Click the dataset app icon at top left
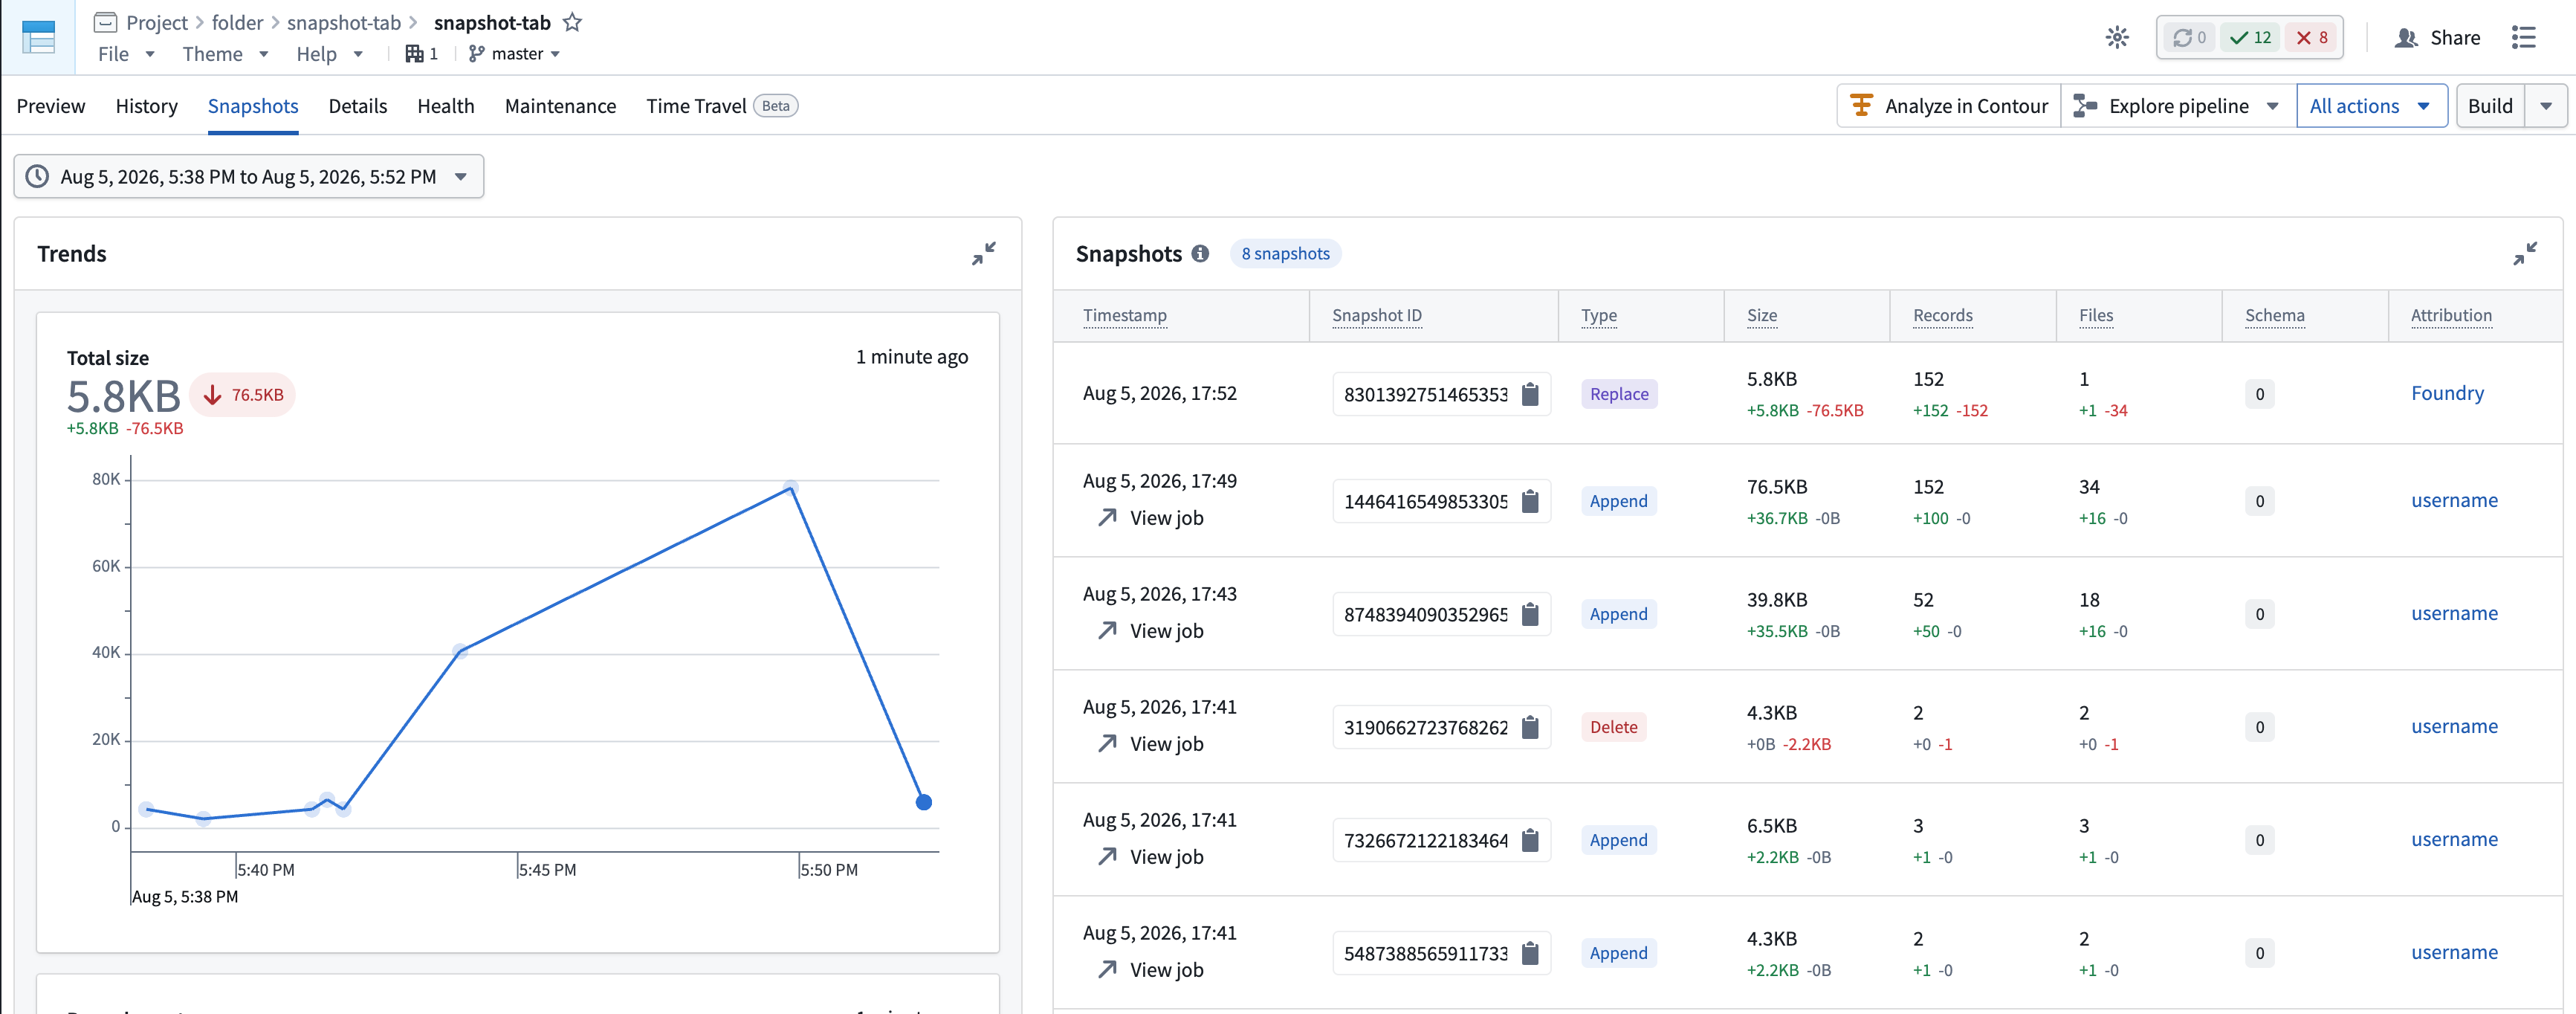 (x=38, y=37)
